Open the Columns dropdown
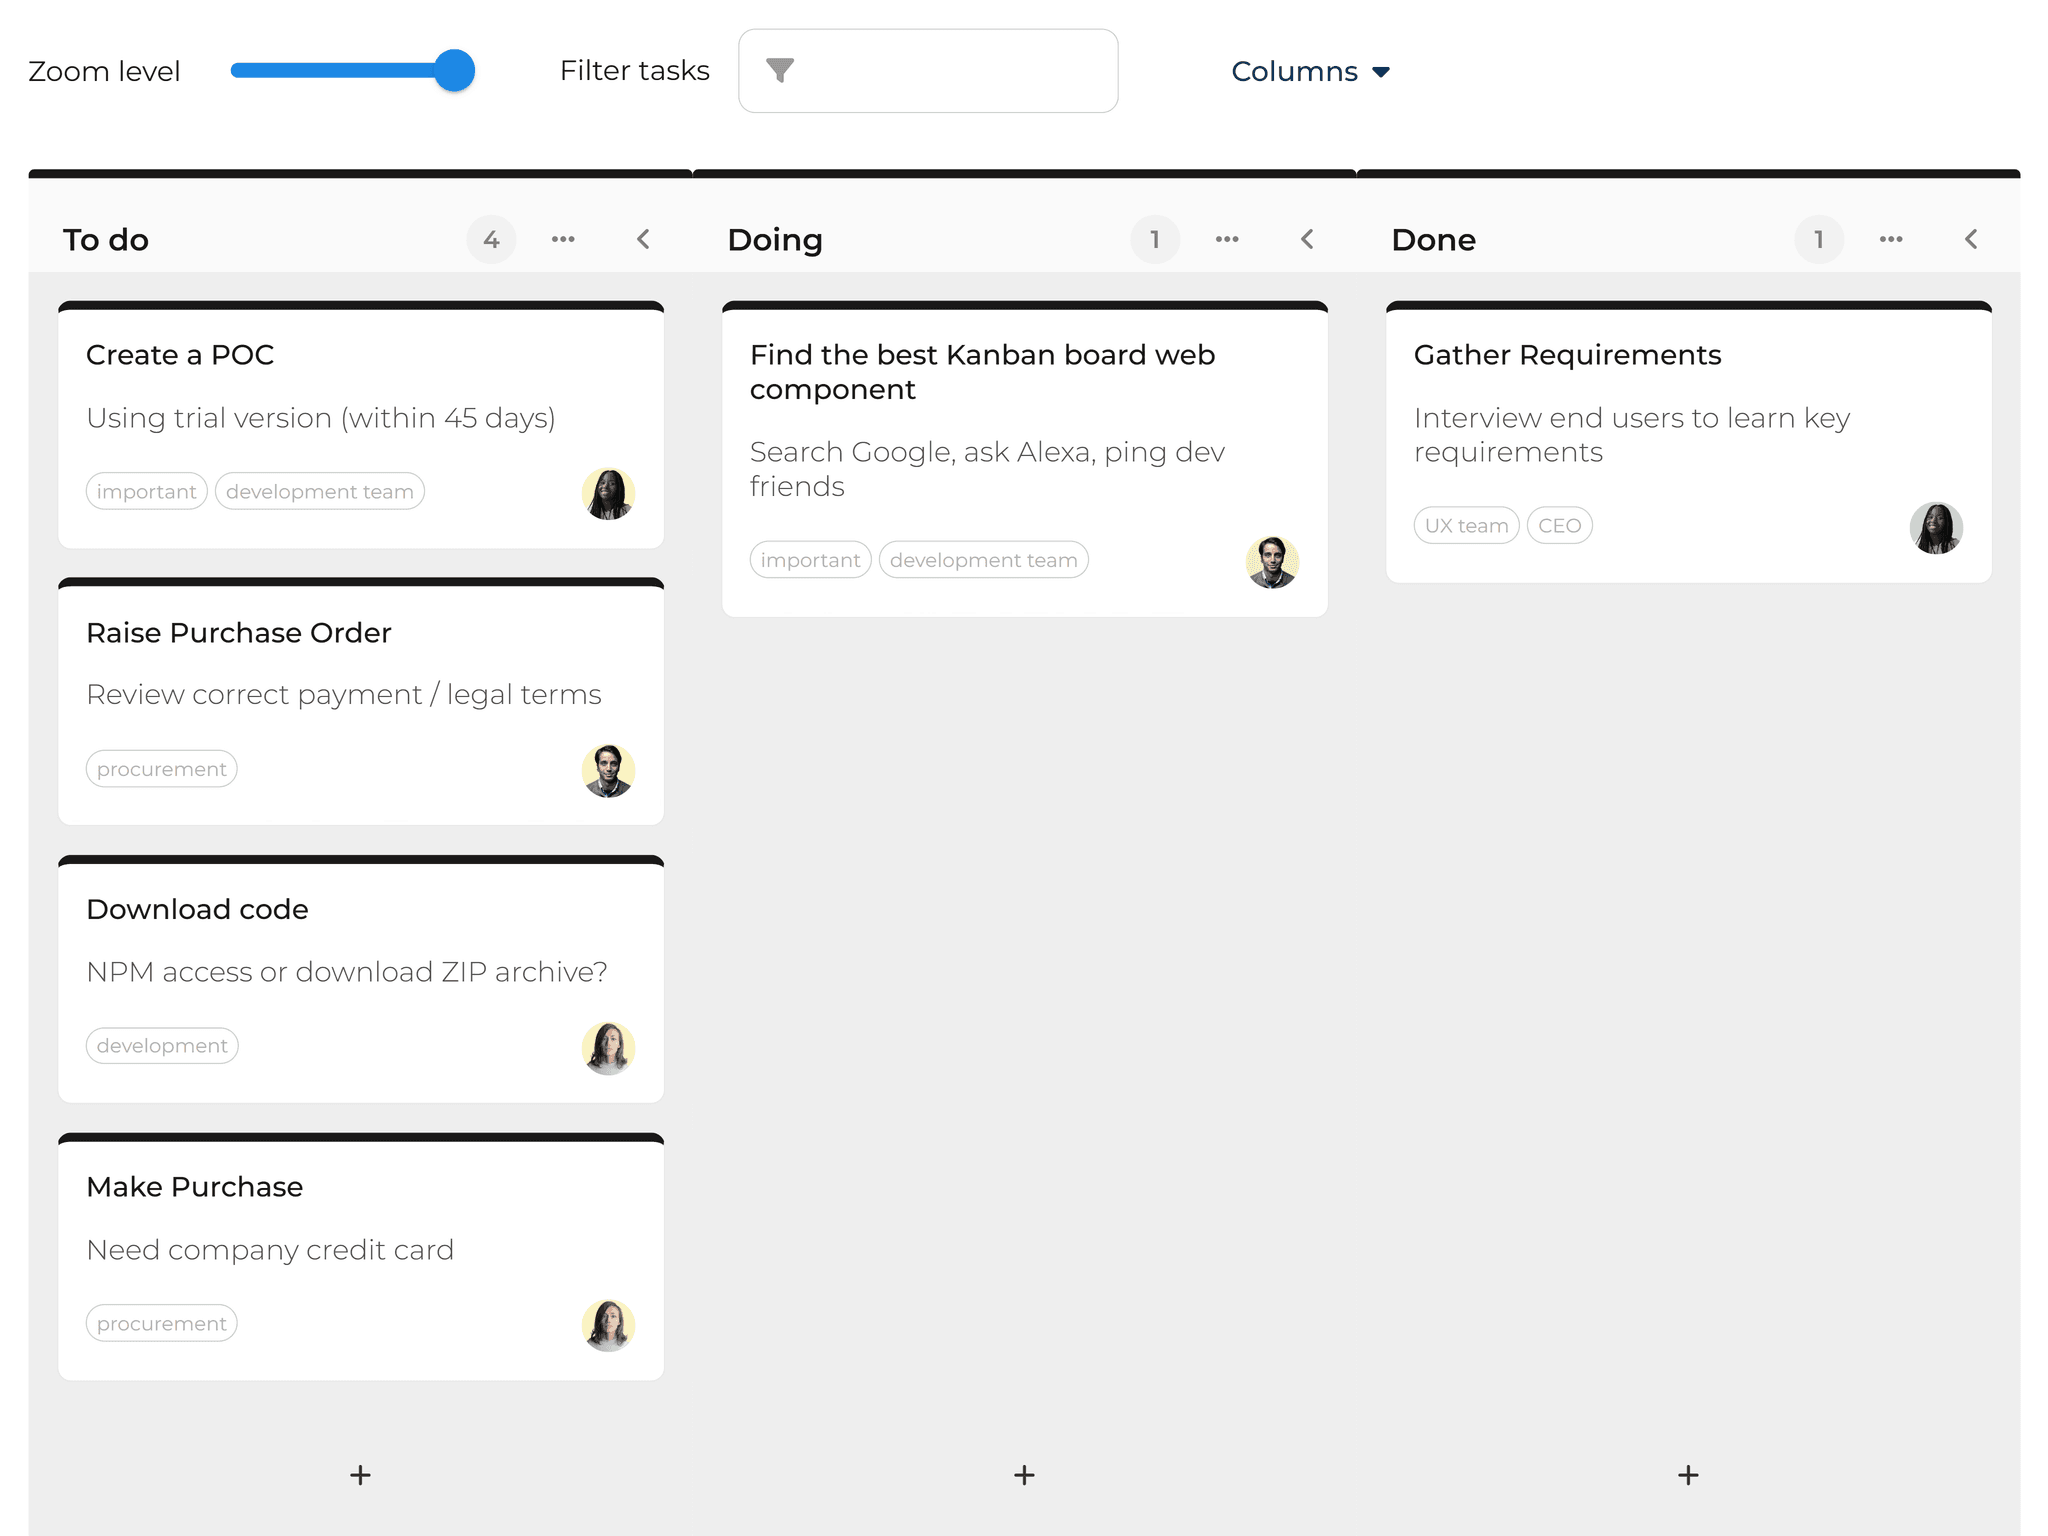Viewport: 2048px width, 1536px height. [1310, 71]
